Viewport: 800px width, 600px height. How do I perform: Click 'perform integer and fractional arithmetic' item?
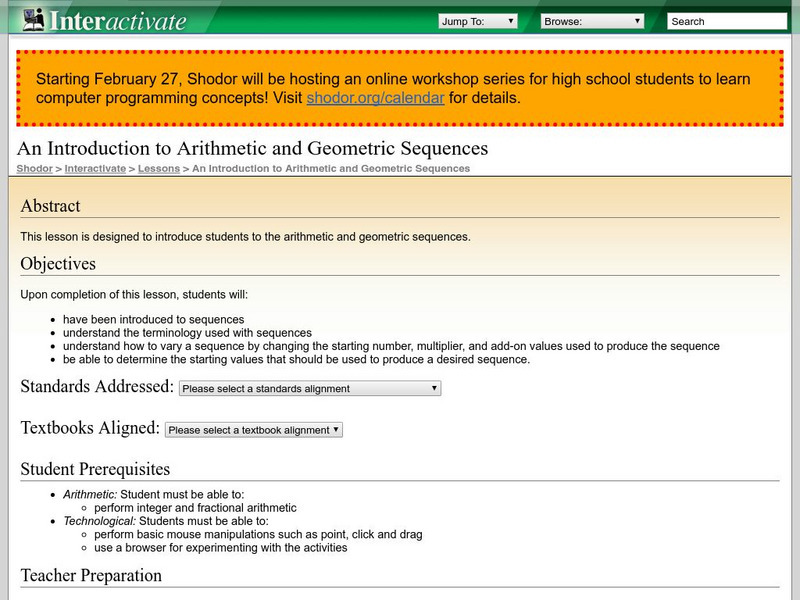(x=195, y=508)
